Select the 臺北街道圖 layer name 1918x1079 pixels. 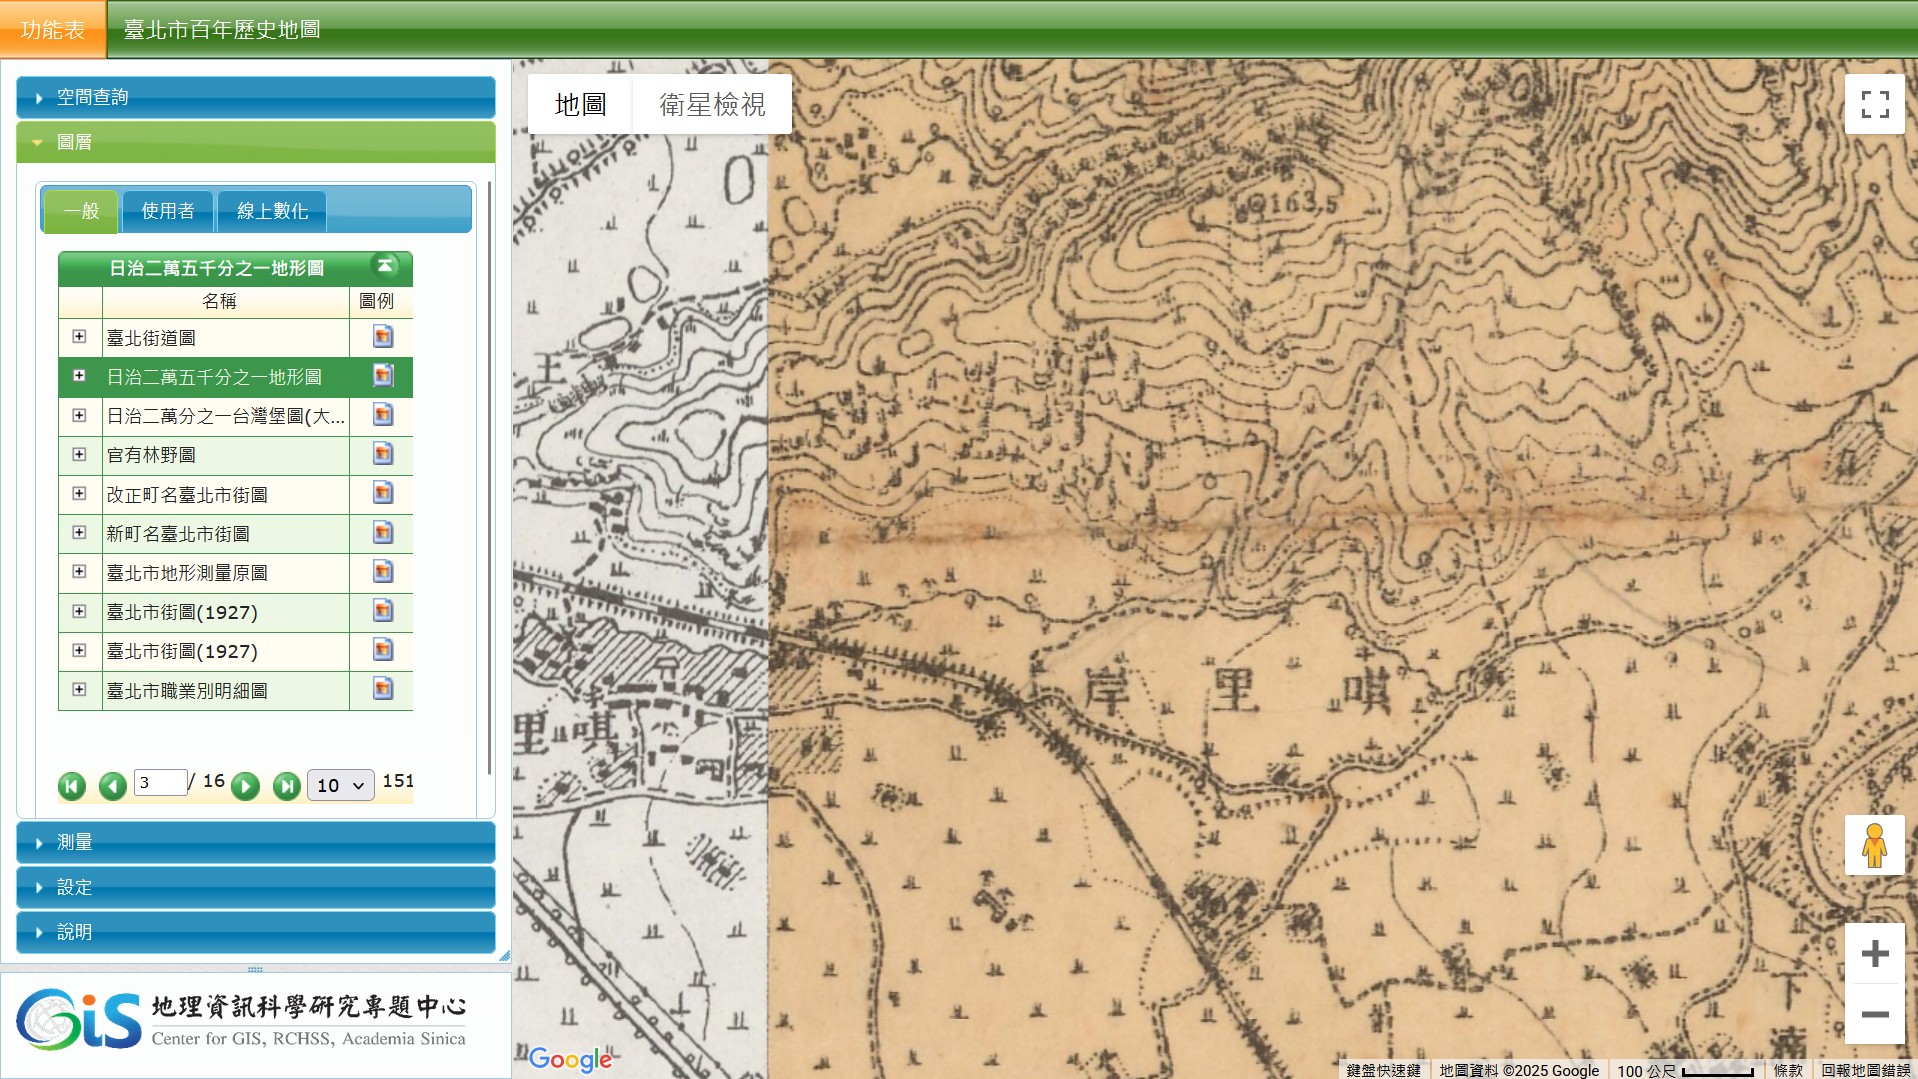[151, 338]
